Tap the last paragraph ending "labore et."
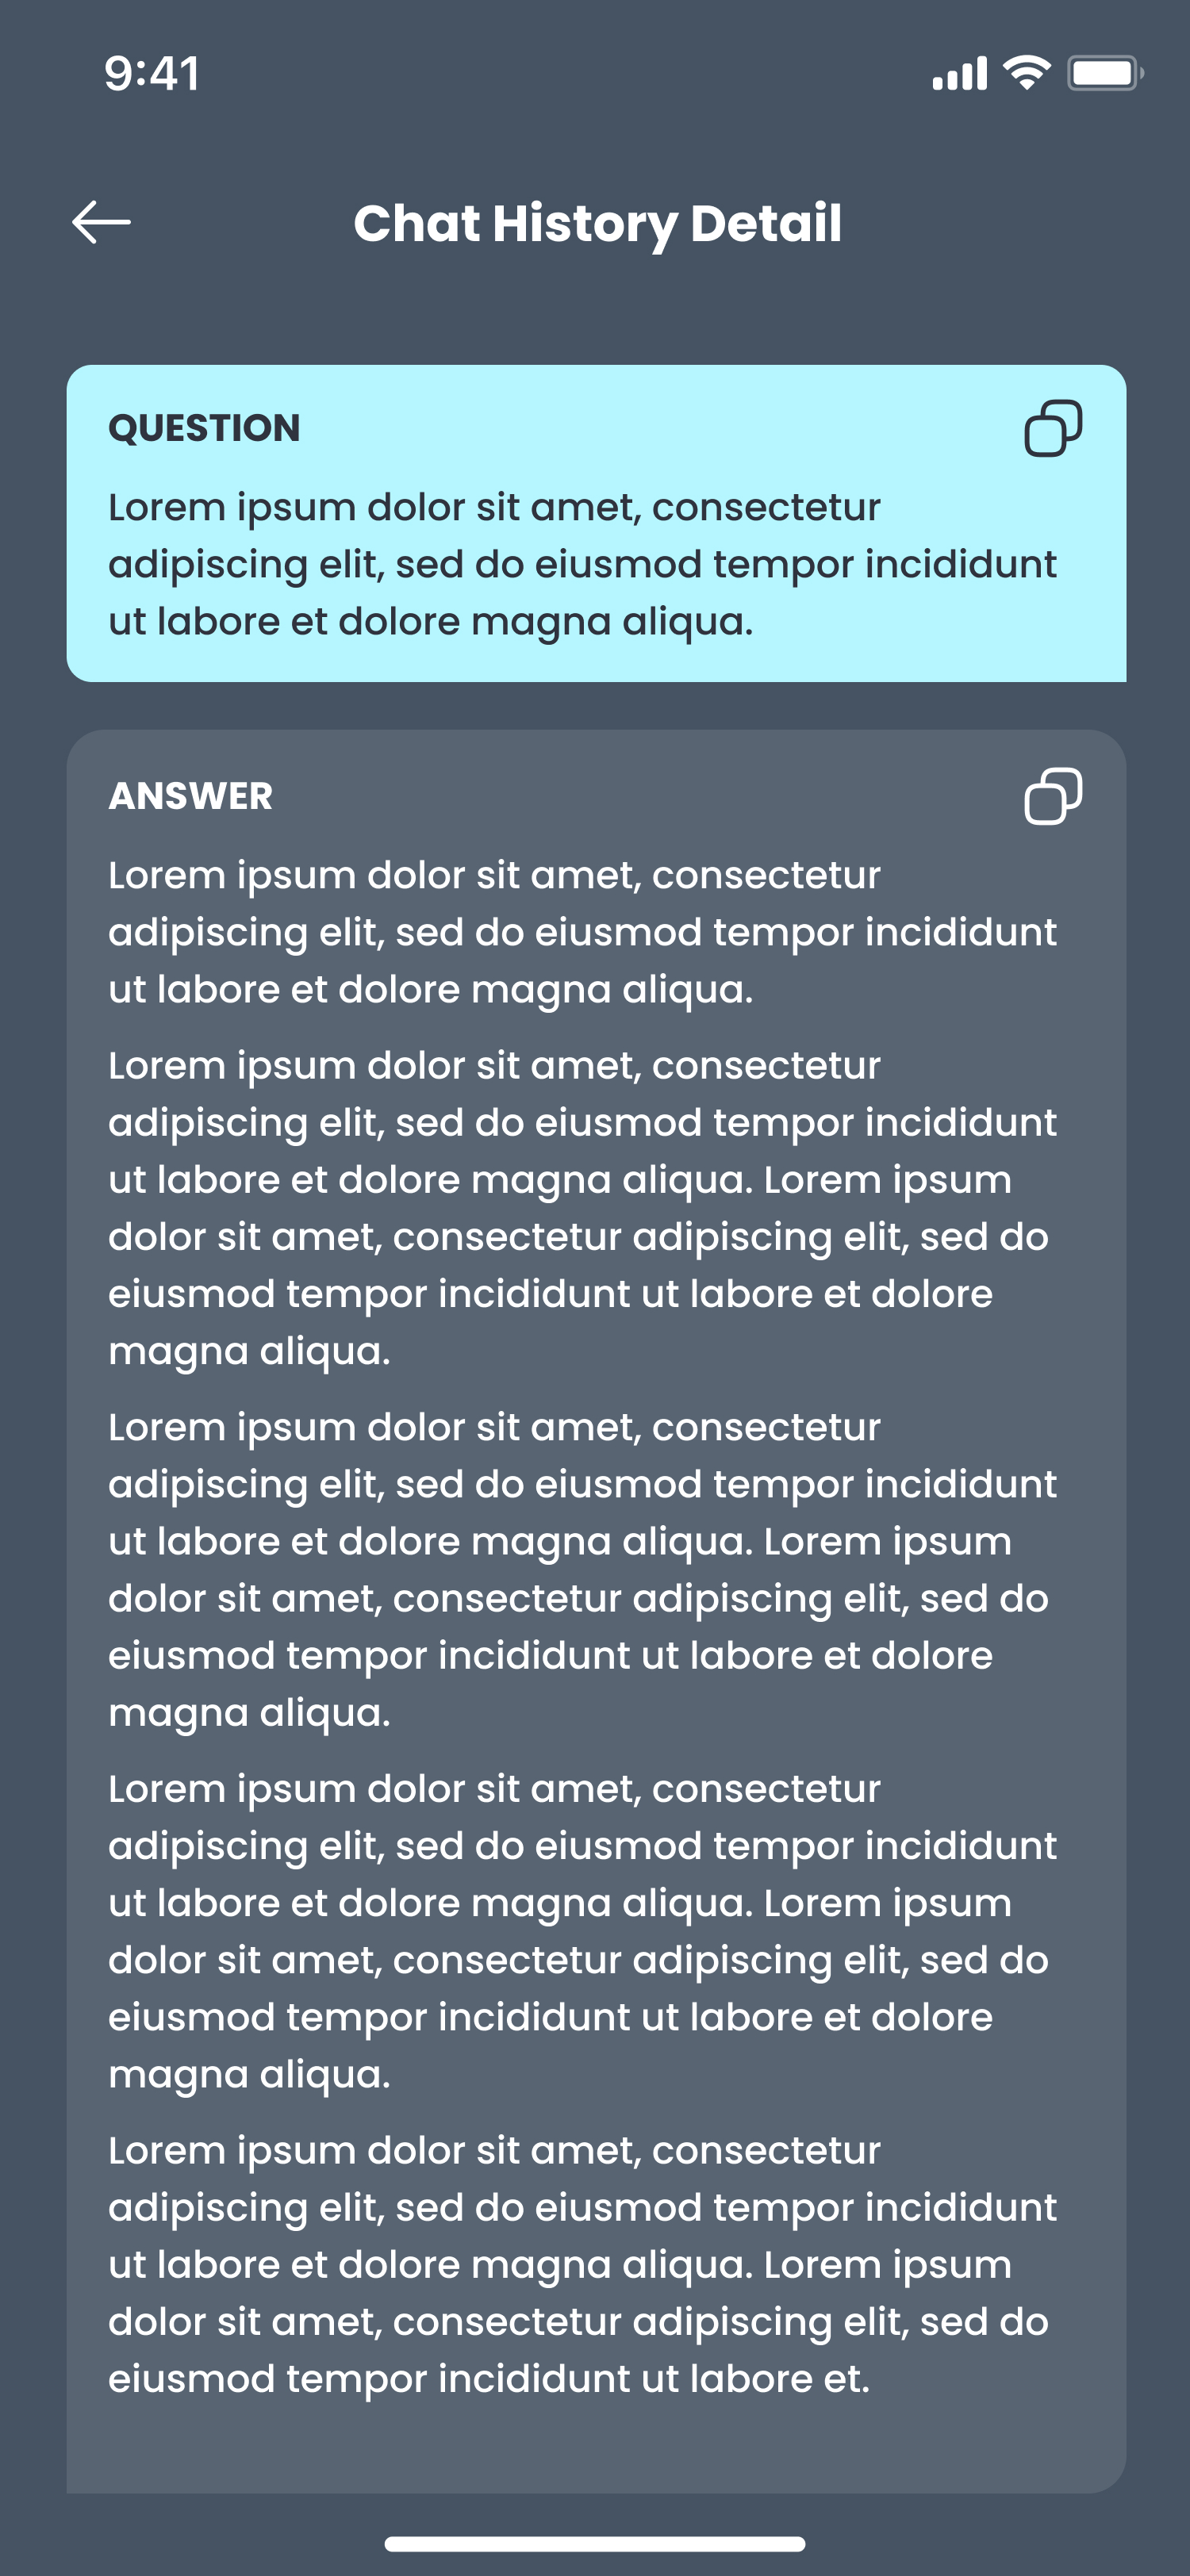 coord(582,2264)
